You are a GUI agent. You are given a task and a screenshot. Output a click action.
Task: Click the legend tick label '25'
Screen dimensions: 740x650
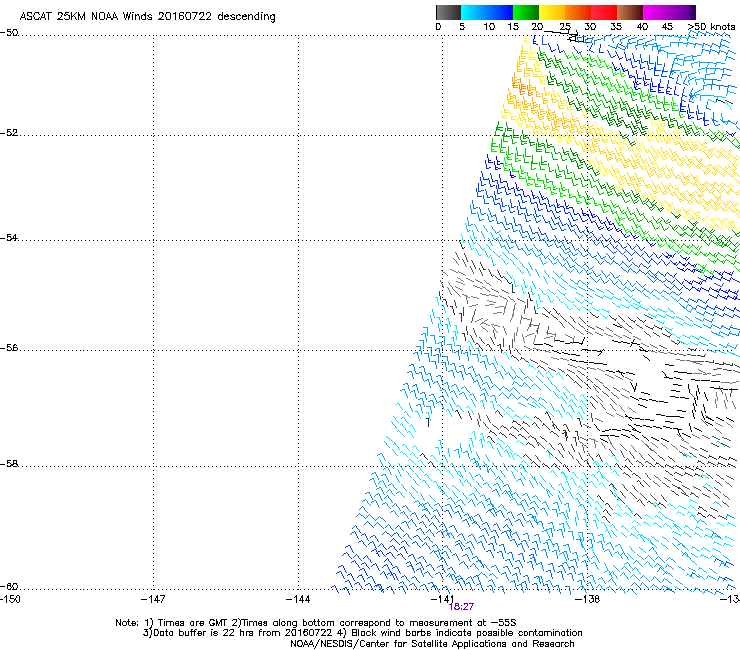pyautogui.click(x=565, y=27)
